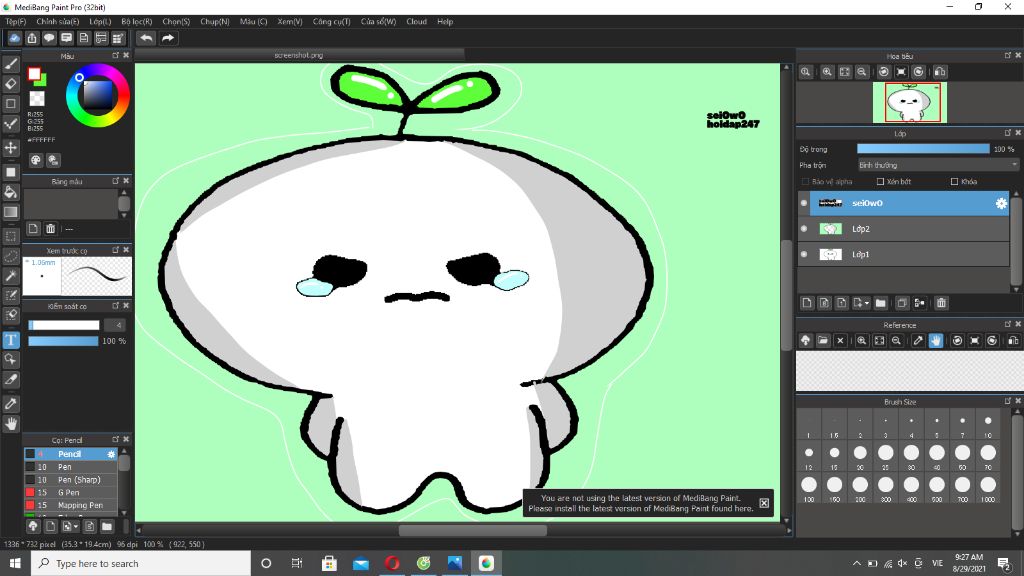The image size is (1024, 576).
Task: Open the Tệp(F) menu
Action: coord(16,22)
